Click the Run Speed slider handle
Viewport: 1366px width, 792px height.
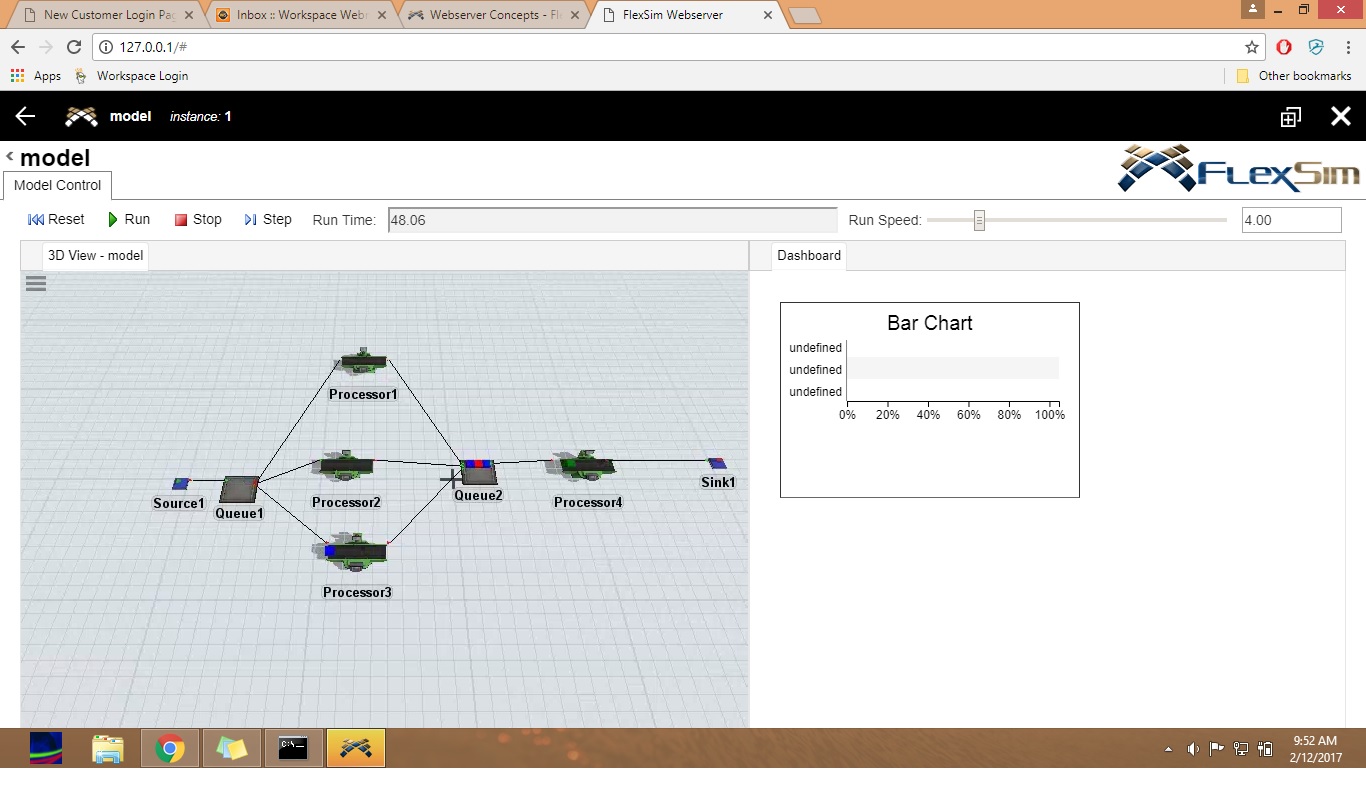click(979, 220)
